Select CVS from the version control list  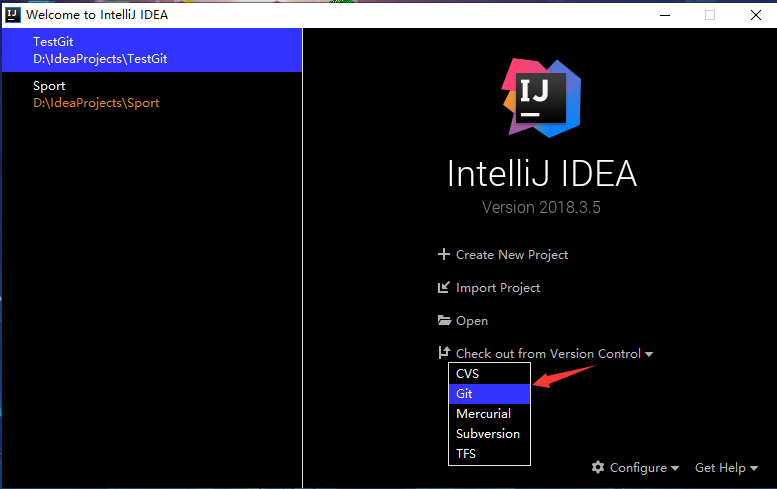[489, 374]
